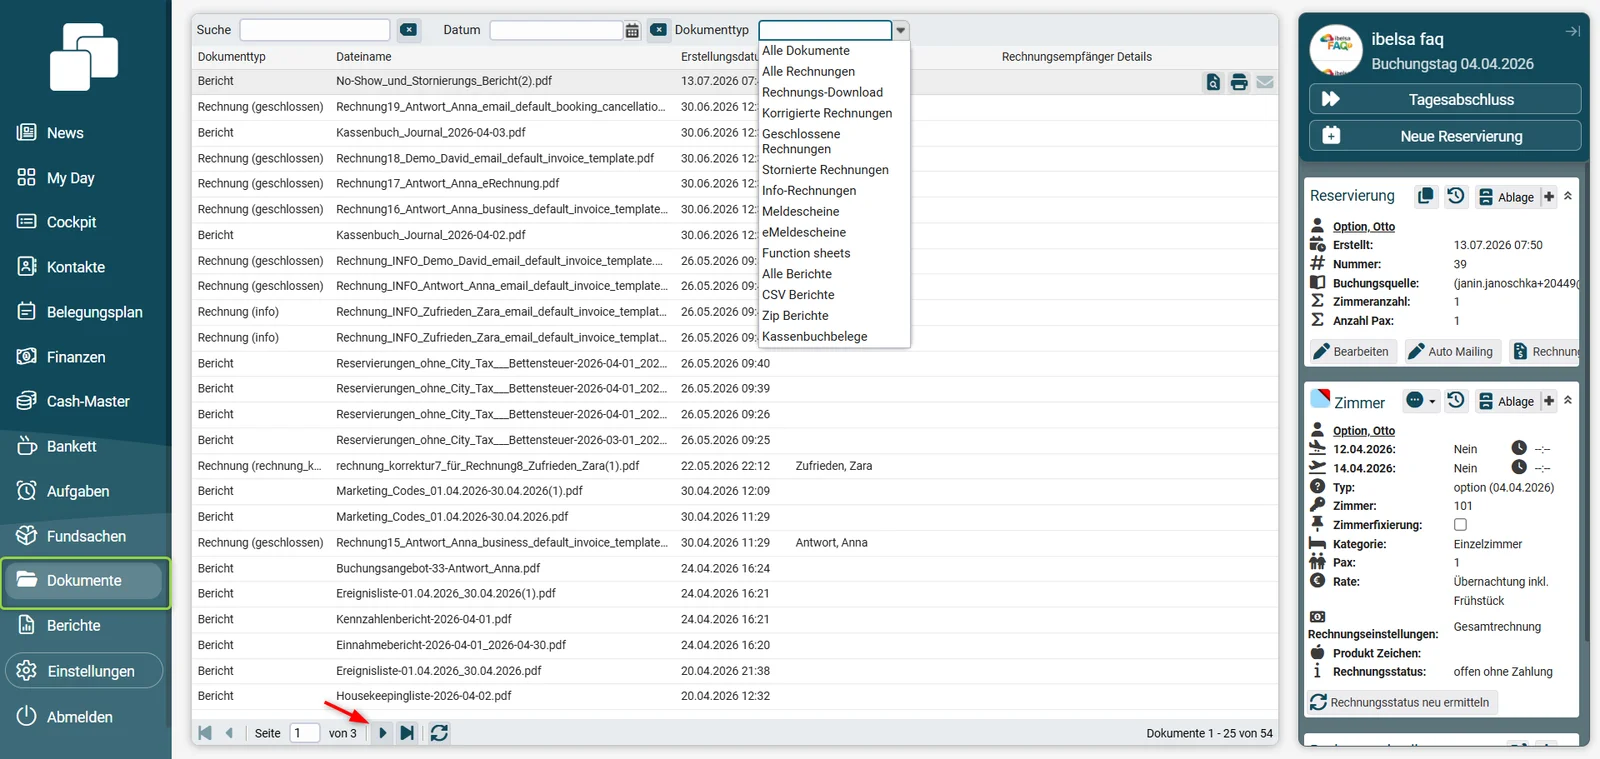1600x759 pixels.
Task: Open the Dokumenttyp dropdown arrow
Action: pos(901,30)
